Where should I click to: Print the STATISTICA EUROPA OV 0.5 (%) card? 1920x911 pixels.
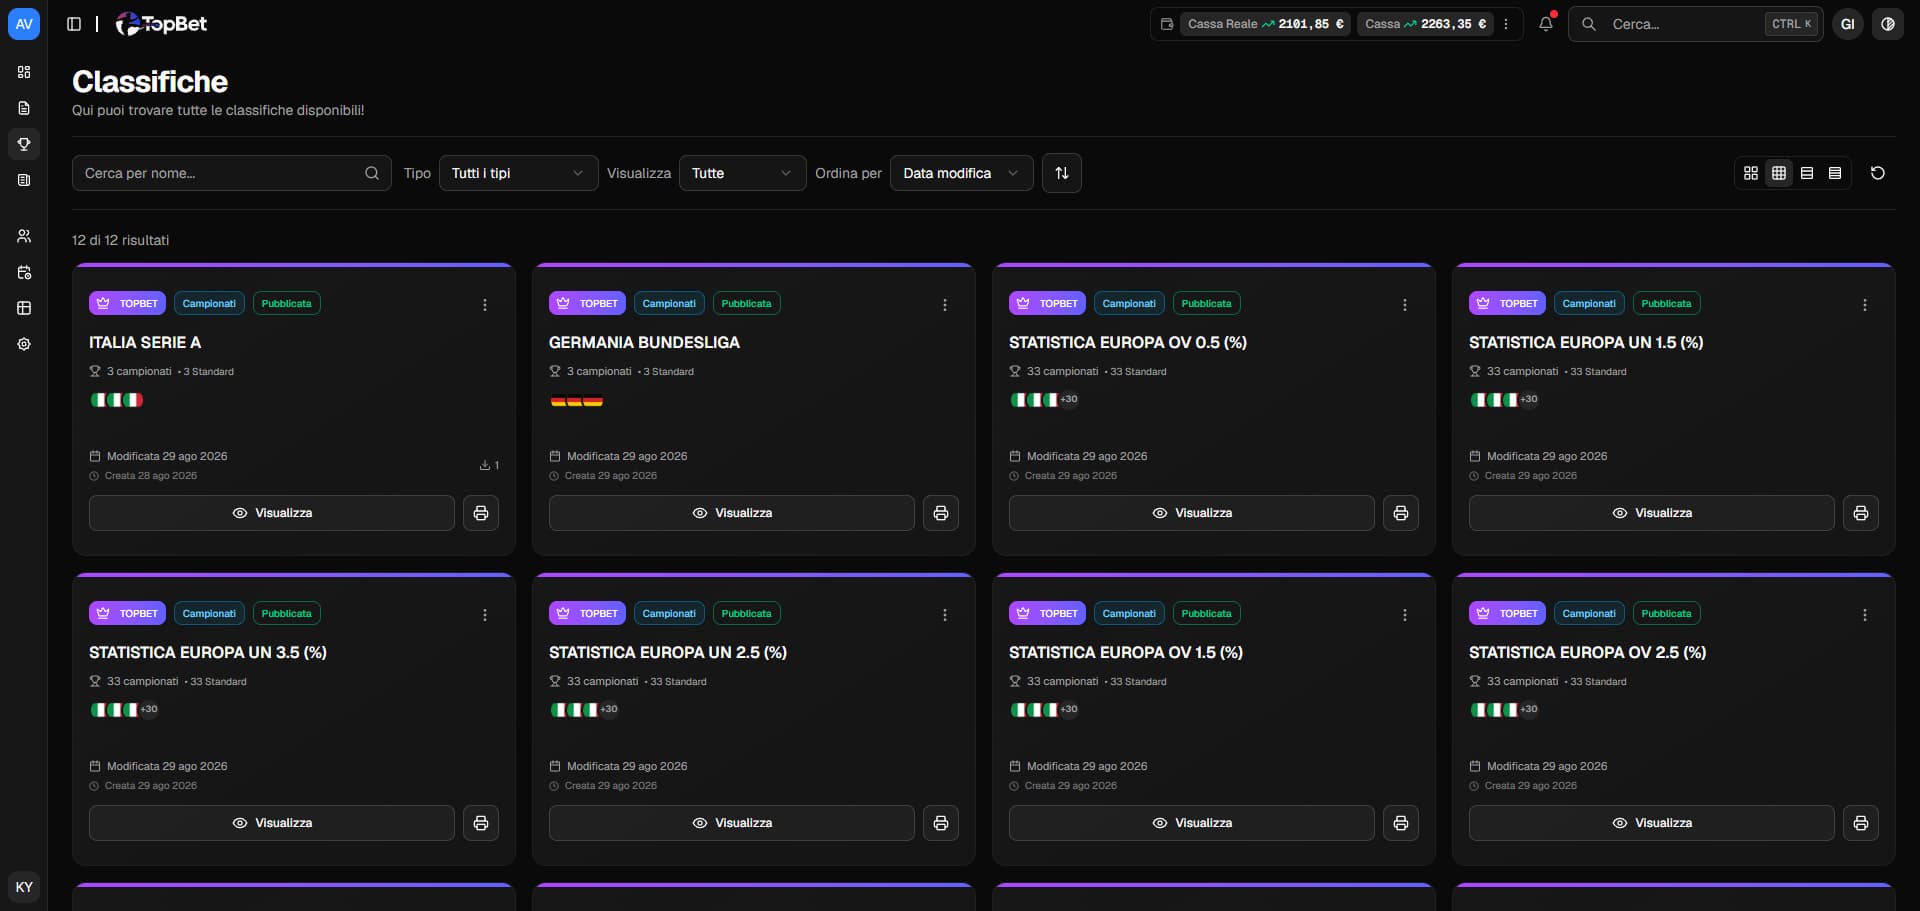[1401, 513]
